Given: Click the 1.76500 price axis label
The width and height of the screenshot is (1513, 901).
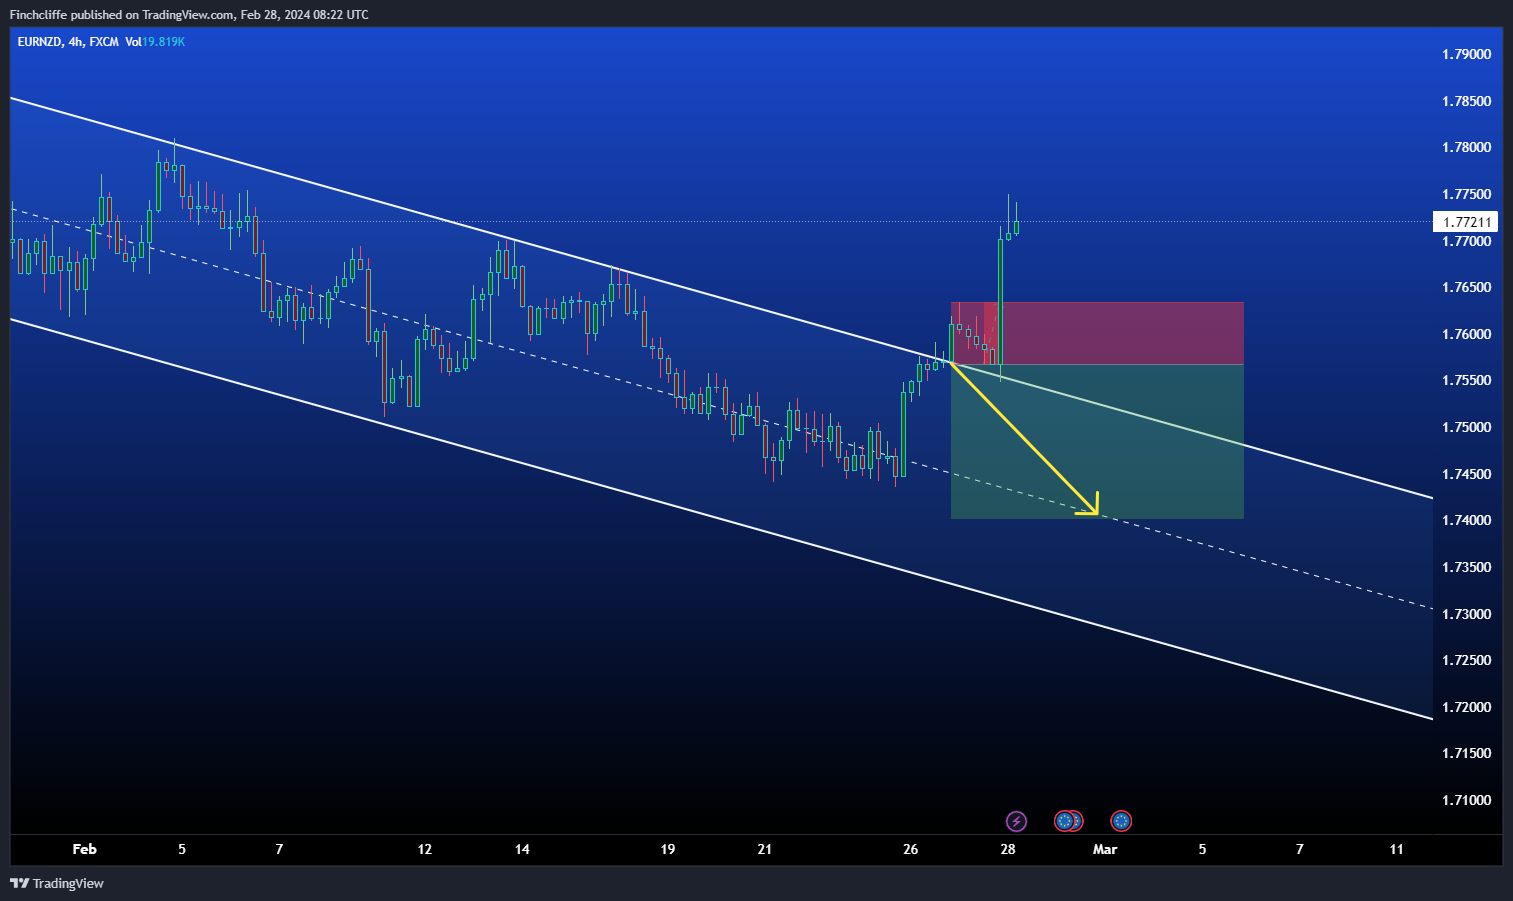Looking at the screenshot, I should 1466,287.
